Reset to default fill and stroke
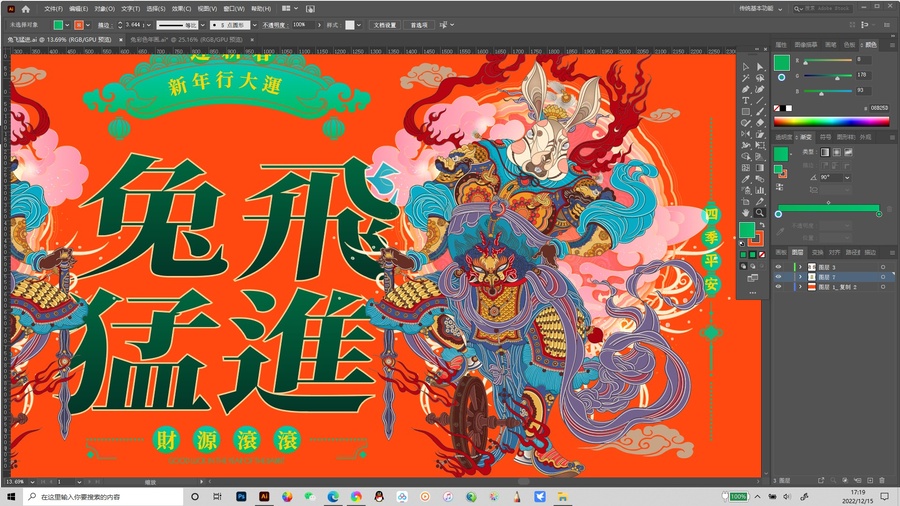Screen dimensions: 900x506 742,243
